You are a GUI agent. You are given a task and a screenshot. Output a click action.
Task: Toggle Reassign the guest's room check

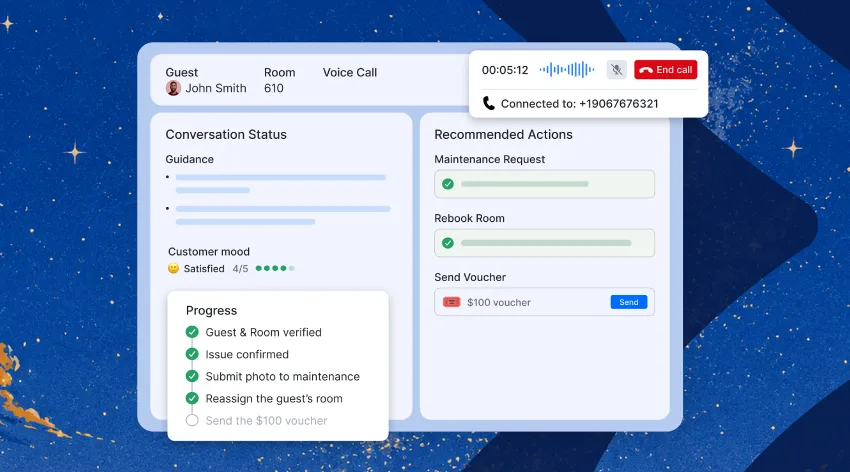coord(192,398)
